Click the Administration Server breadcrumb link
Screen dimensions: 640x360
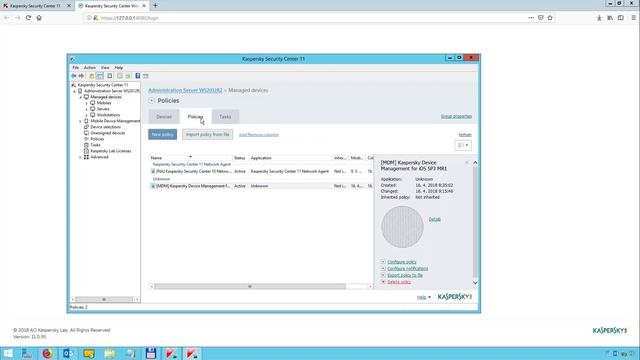point(185,90)
